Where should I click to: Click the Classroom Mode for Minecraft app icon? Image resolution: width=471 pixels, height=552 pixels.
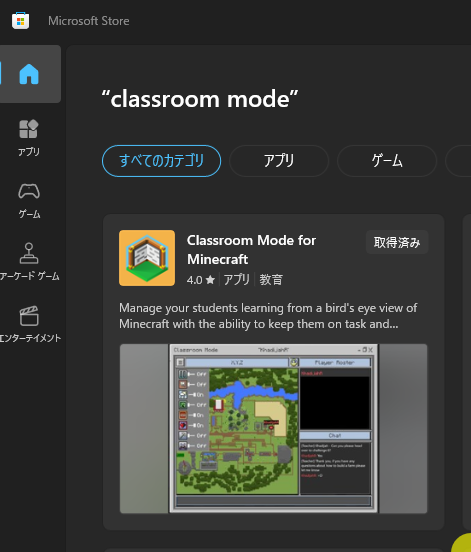(x=147, y=258)
